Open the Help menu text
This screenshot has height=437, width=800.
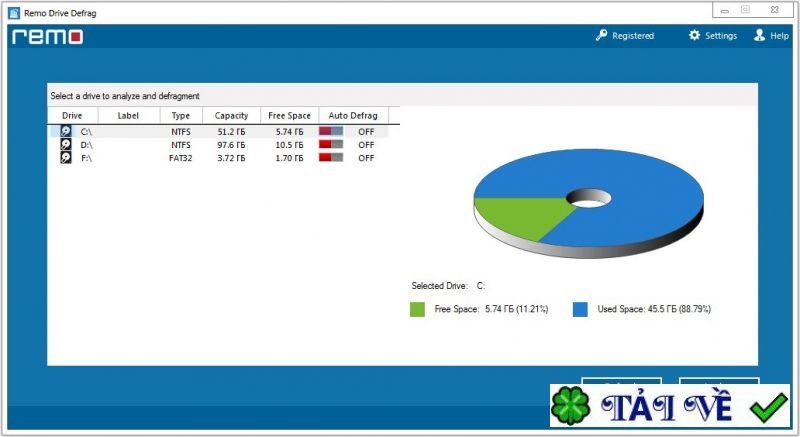pyautogui.click(x=779, y=36)
